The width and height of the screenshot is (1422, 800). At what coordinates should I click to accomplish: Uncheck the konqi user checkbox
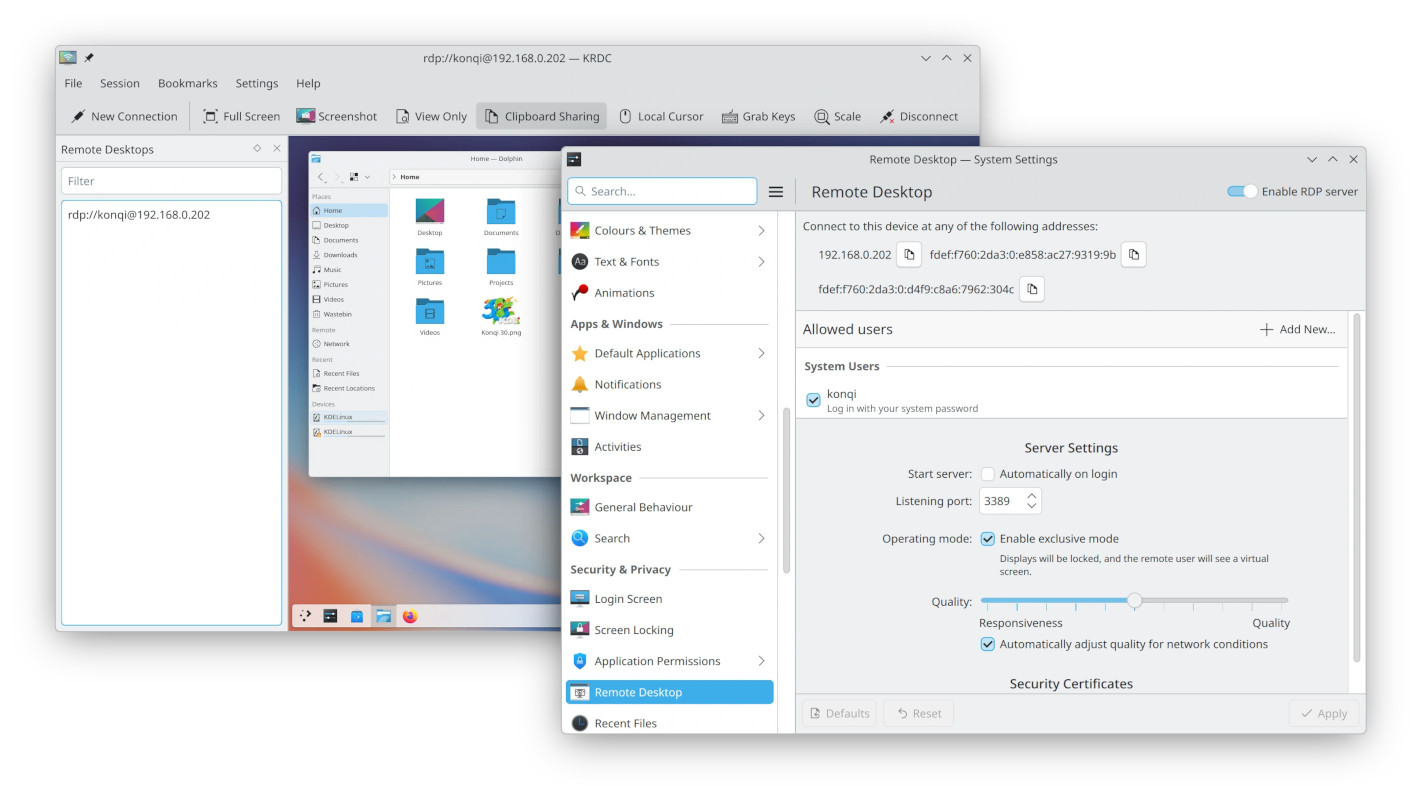(813, 400)
